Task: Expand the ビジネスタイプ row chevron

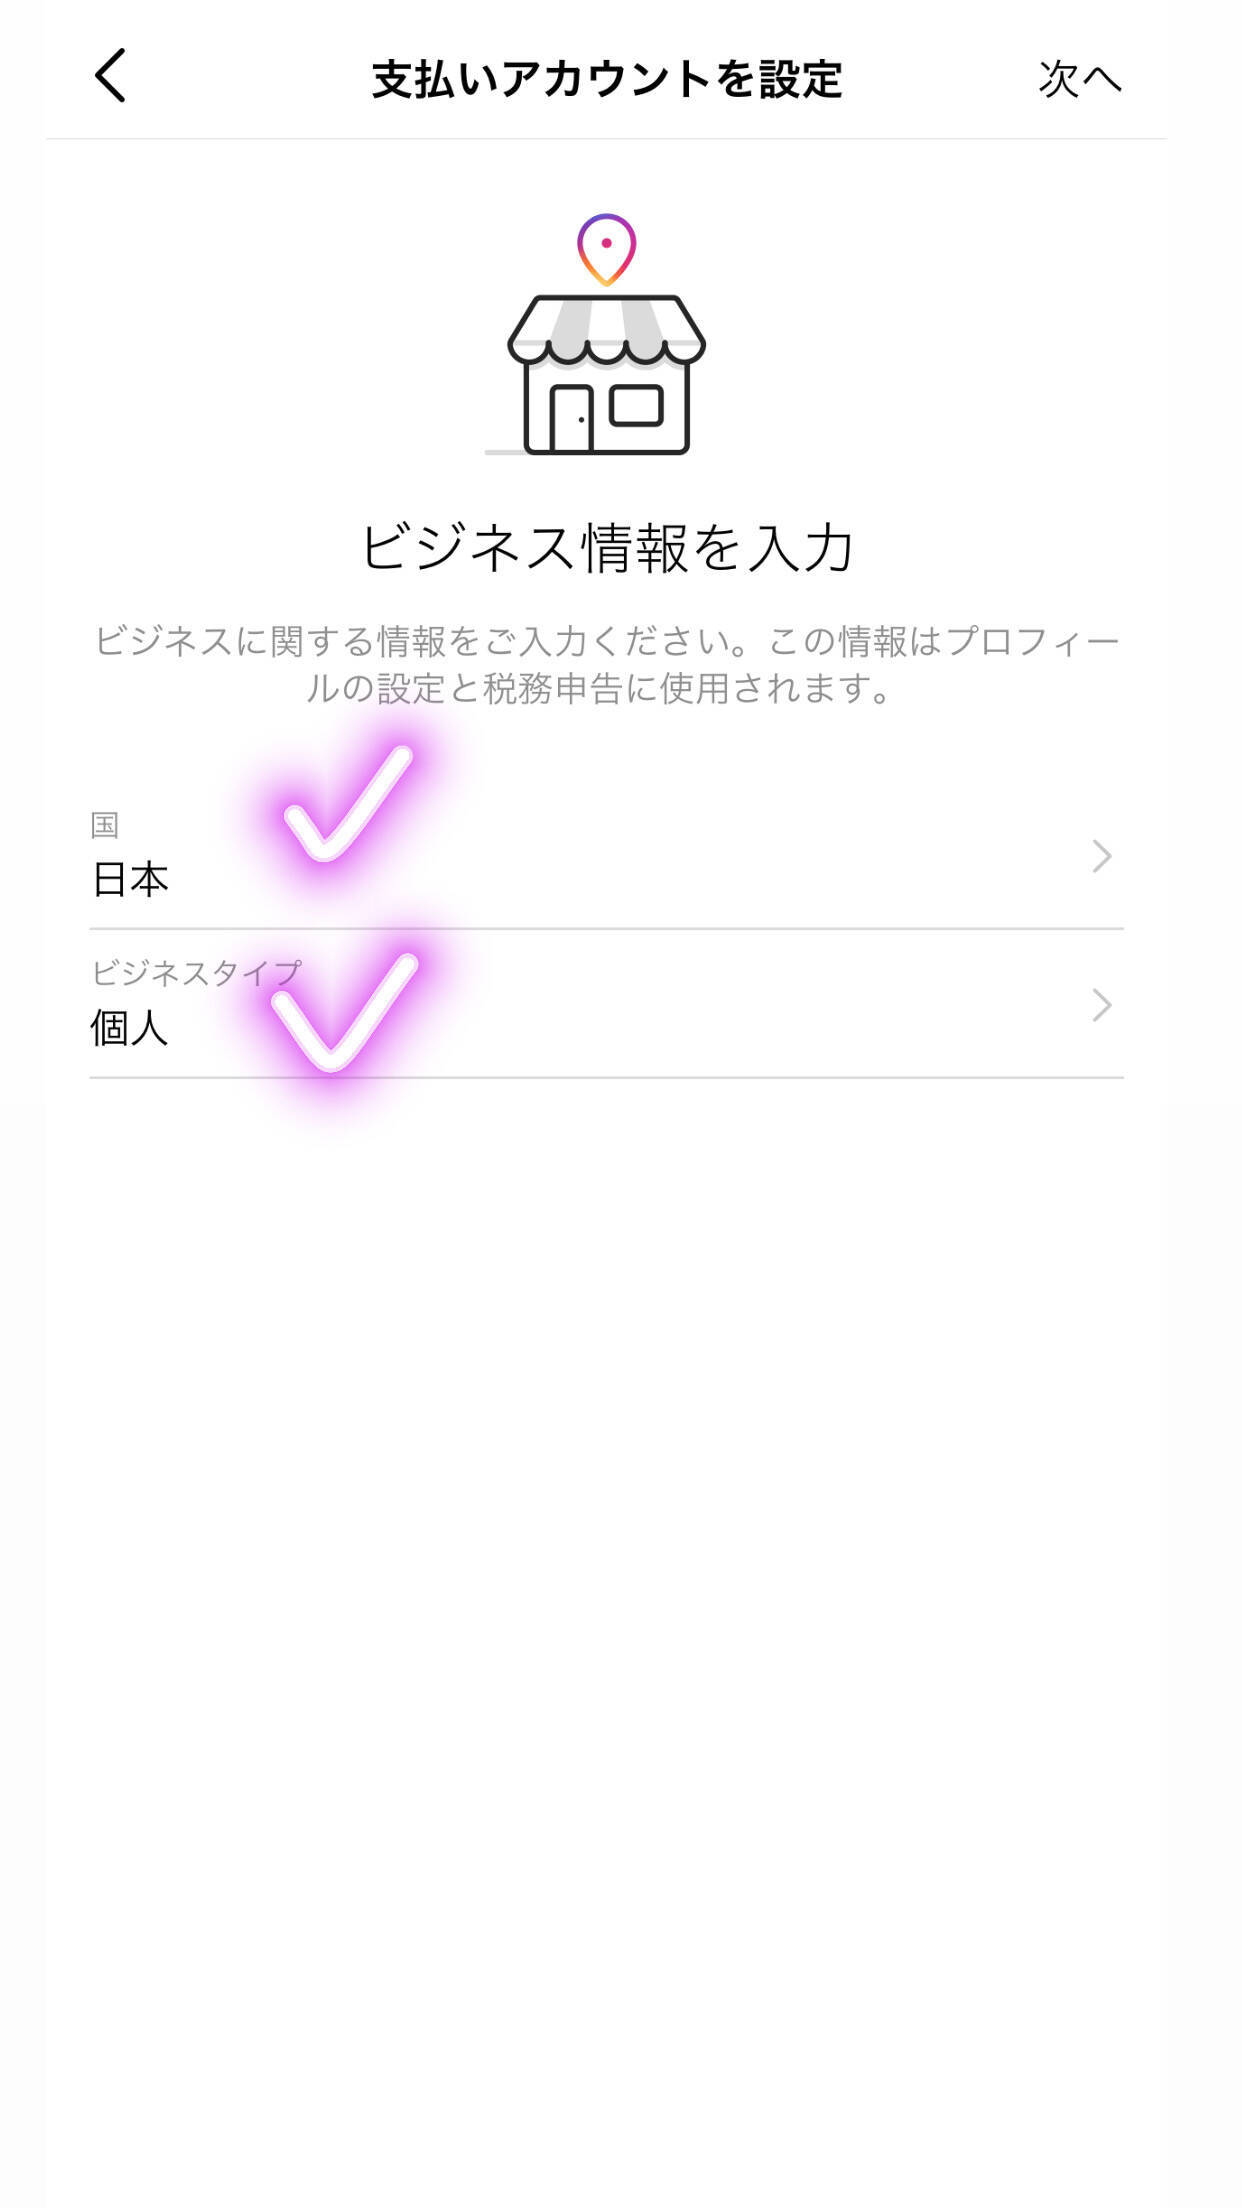Action: 1101,1005
